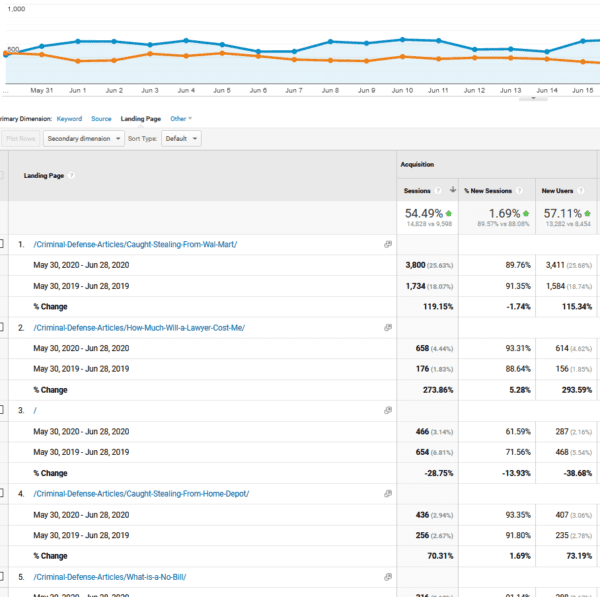Tick the checkbox for Caught-Stealing-From-Wal-Mart row
This screenshot has height=597, width=600.
pos(3,243)
